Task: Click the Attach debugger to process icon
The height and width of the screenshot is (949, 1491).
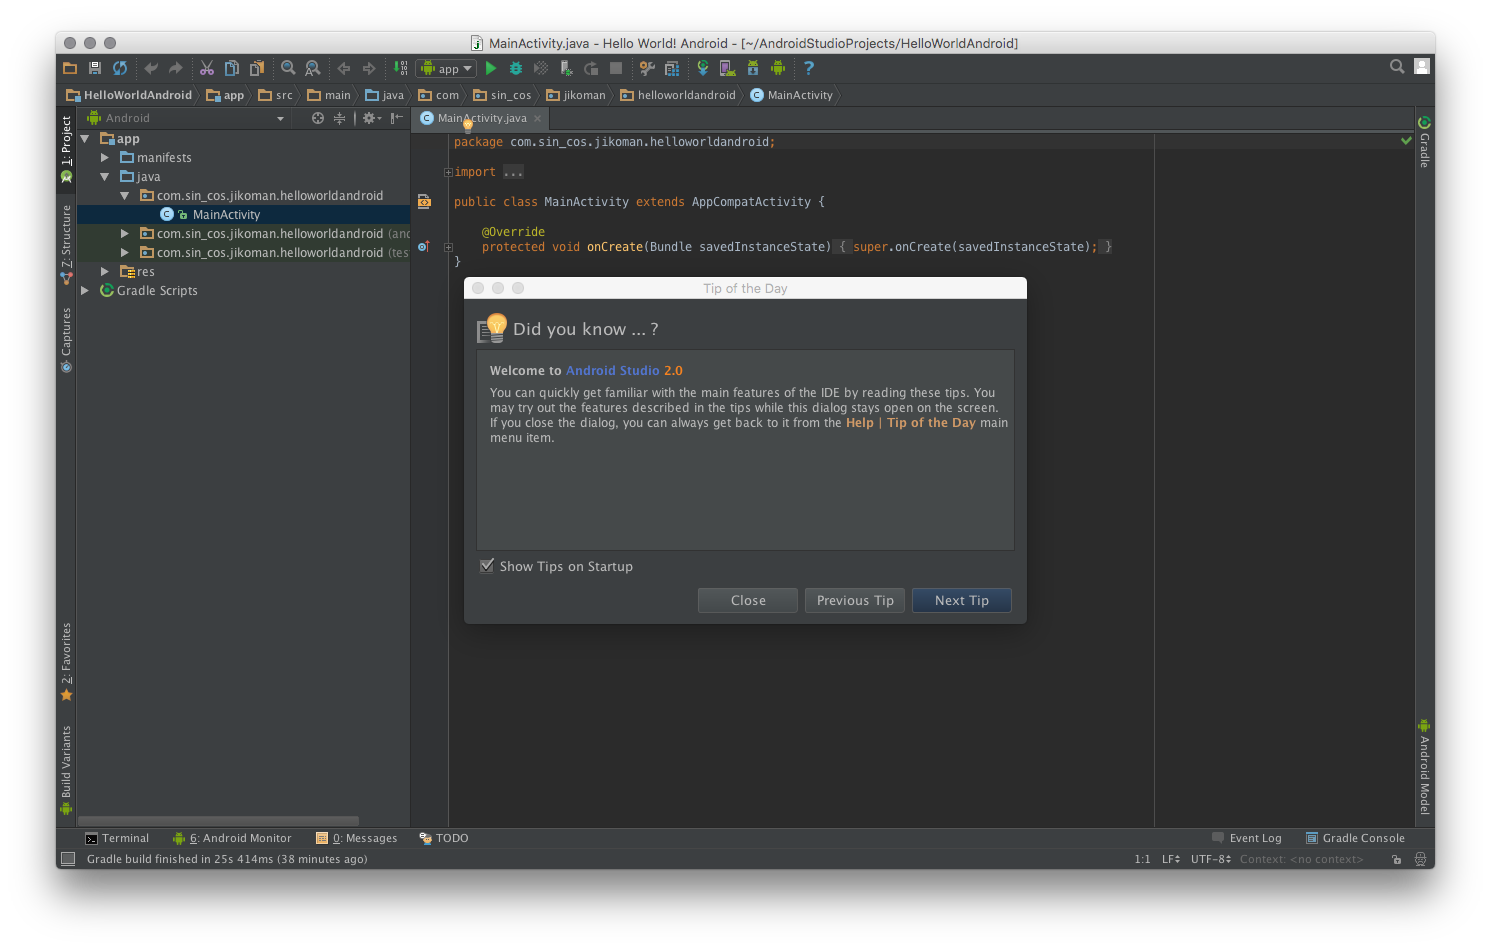Action: pos(566,68)
